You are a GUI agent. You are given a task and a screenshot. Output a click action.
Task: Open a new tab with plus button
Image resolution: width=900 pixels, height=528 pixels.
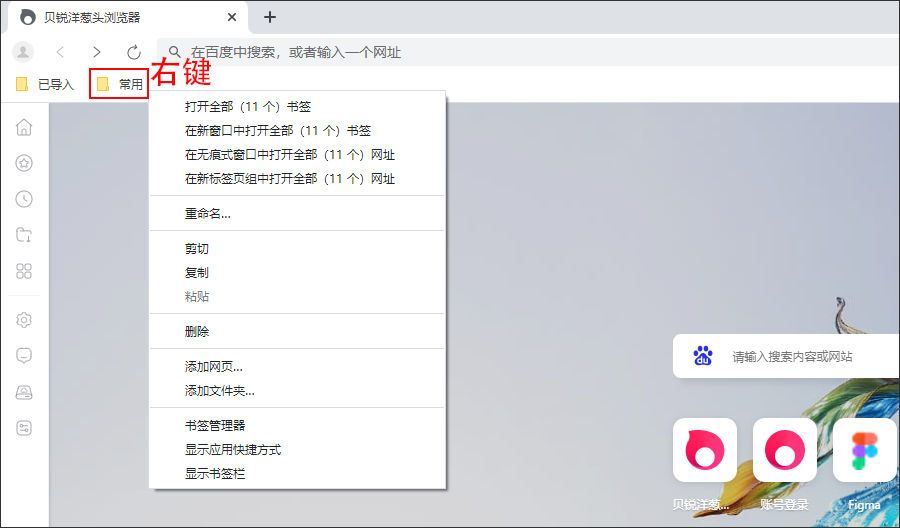coord(269,17)
